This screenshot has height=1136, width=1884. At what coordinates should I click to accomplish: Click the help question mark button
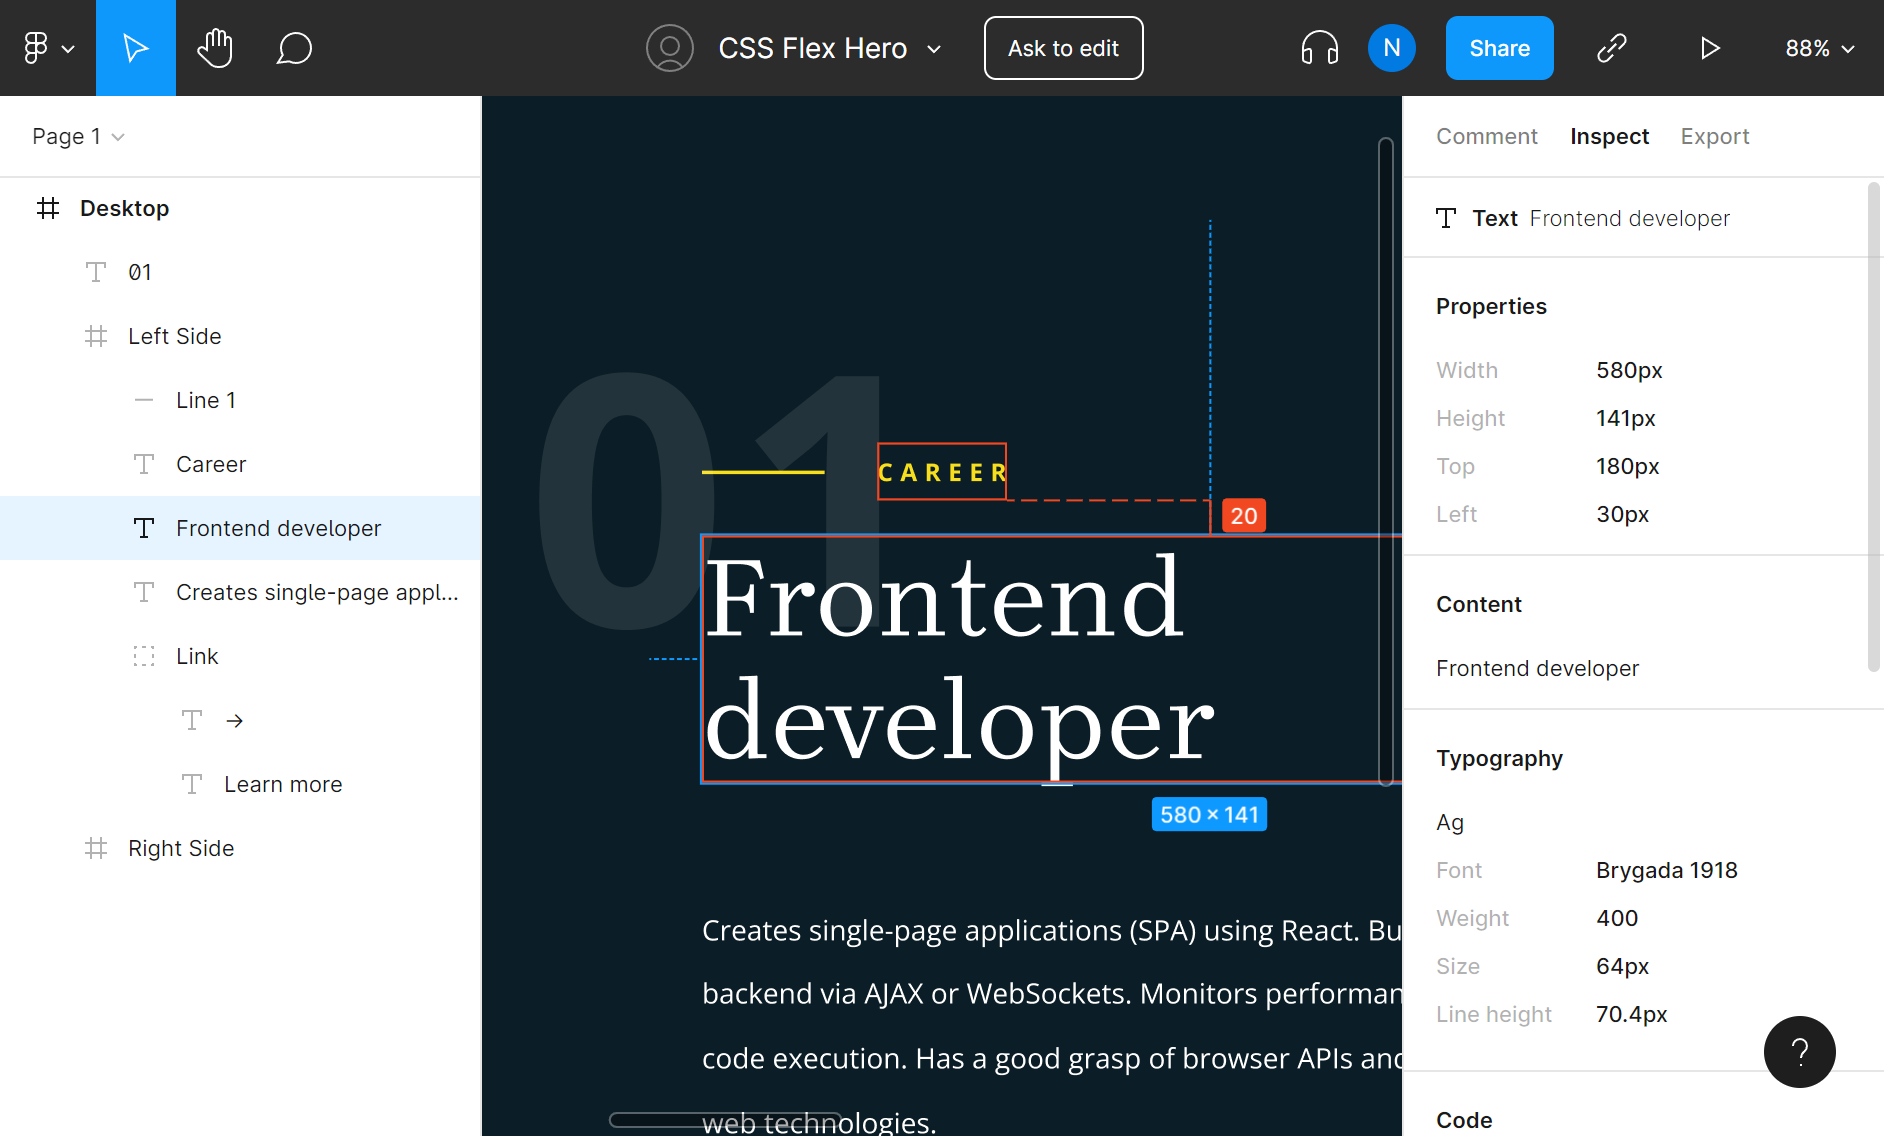pos(1799,1051)
